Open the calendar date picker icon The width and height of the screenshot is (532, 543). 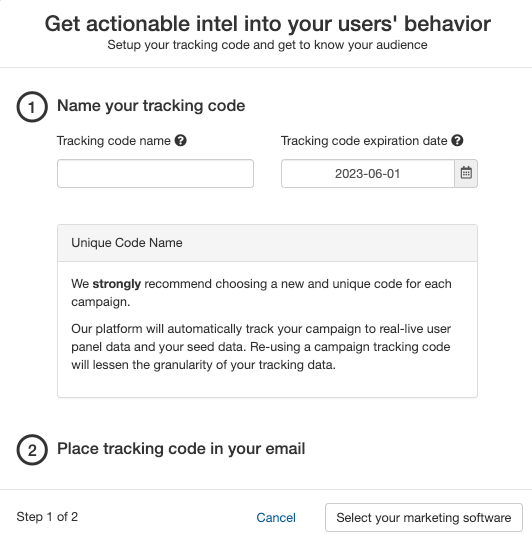(x=466, y=173)
